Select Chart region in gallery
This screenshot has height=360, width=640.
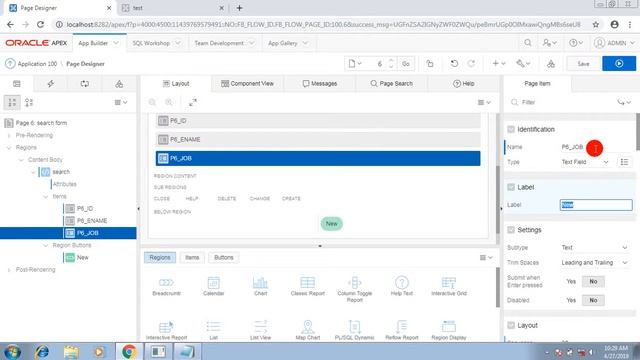click(x=260, y=286)
